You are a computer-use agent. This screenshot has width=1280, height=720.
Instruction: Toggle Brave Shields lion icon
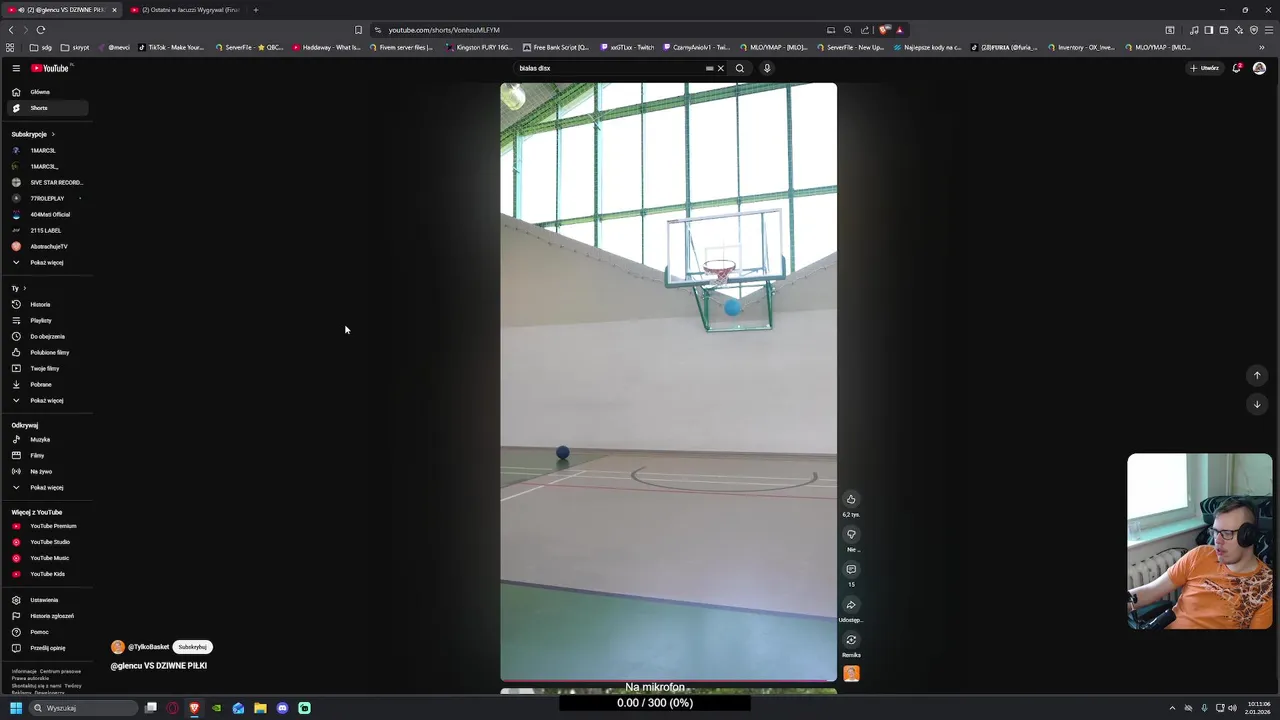click(x=884, y=30)
